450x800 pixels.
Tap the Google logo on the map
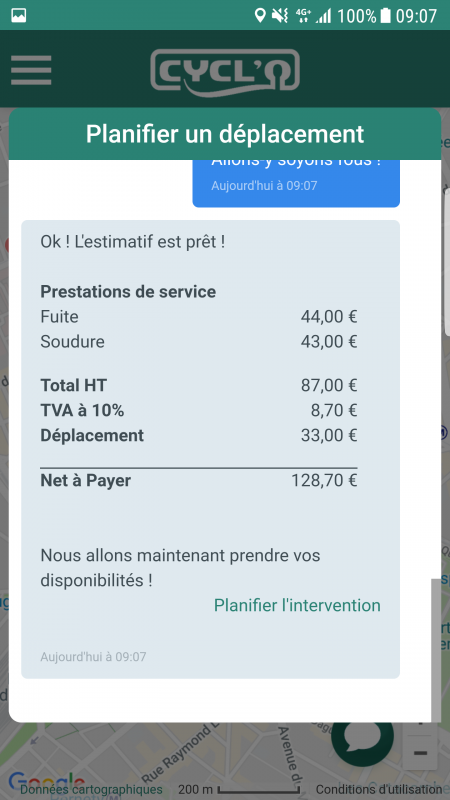point(47,780)
